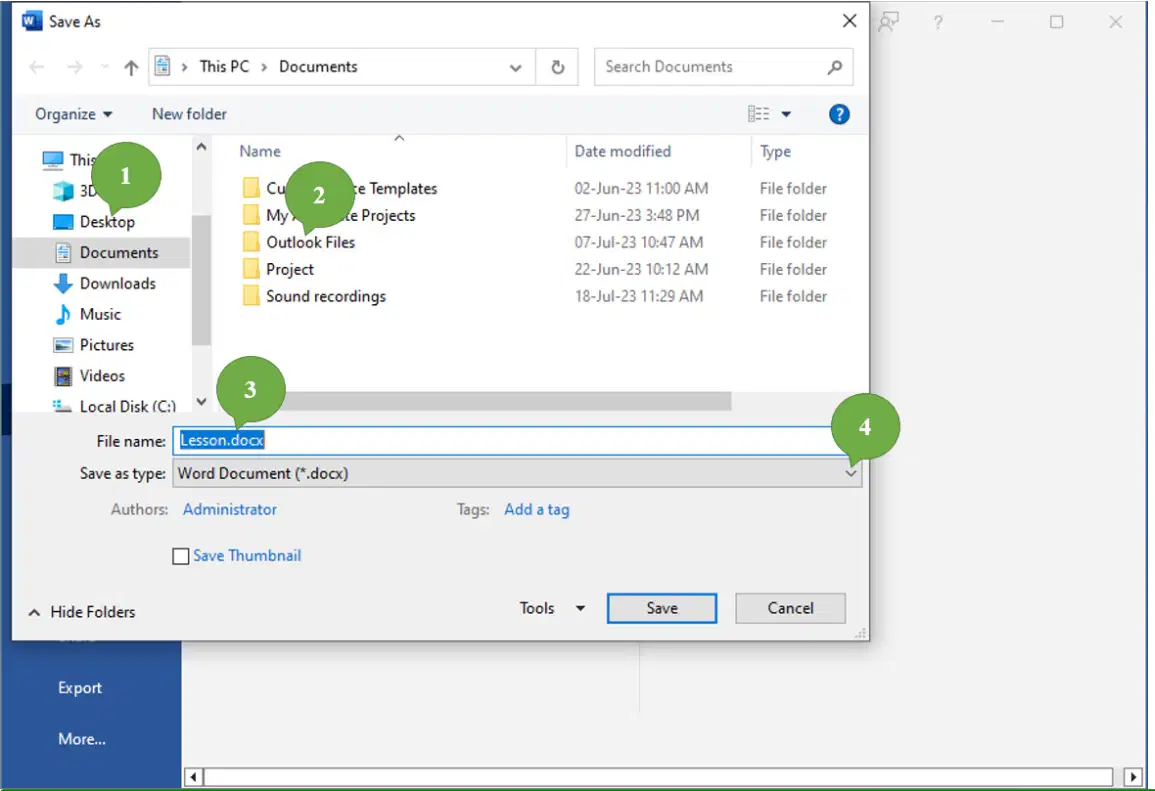The image size is (1155, 791).
Task: Click the Sound recordings folder icon
Action: [x=251, y=296]
